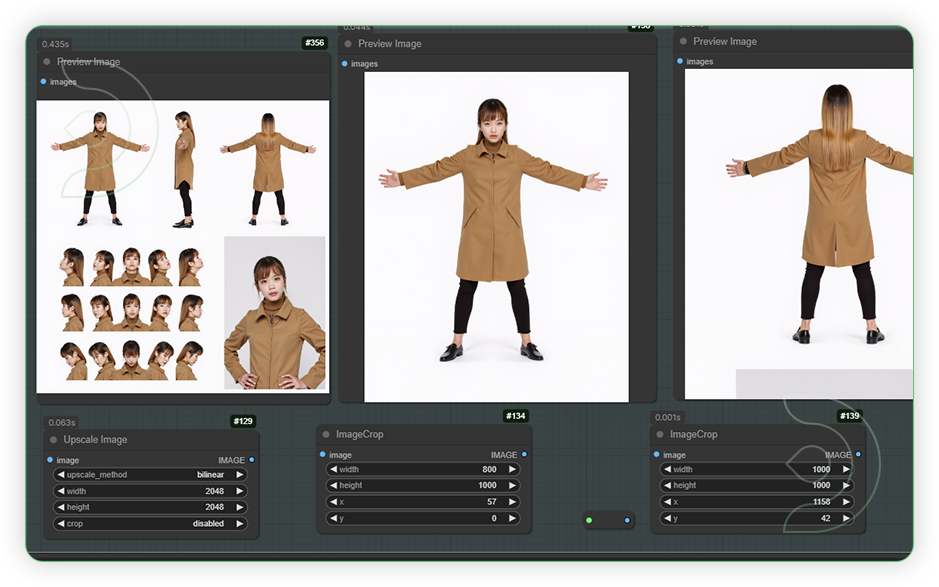This screenshot has width=939, height=587.
Task: Click the image input slot on Upscale Image node
Action: (x=51, y=459)
